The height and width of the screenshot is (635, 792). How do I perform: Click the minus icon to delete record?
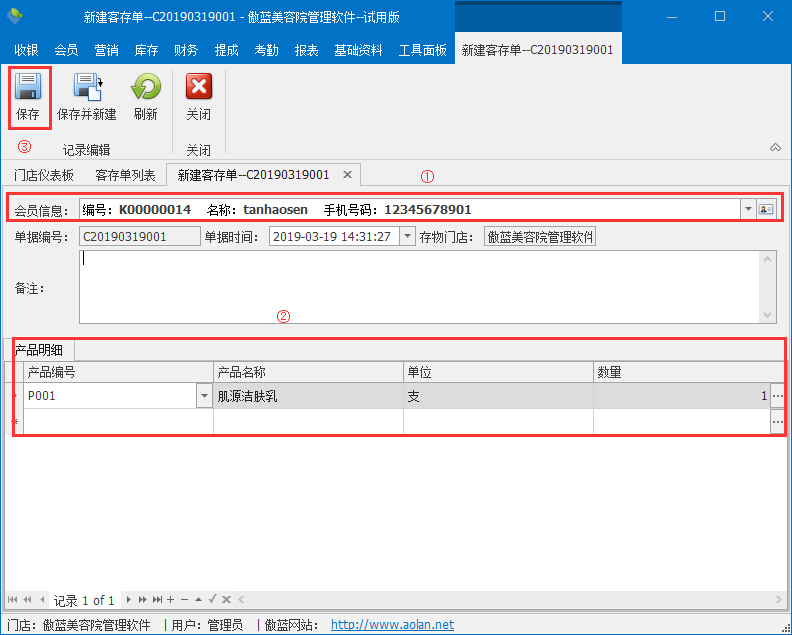click(184, 600)
